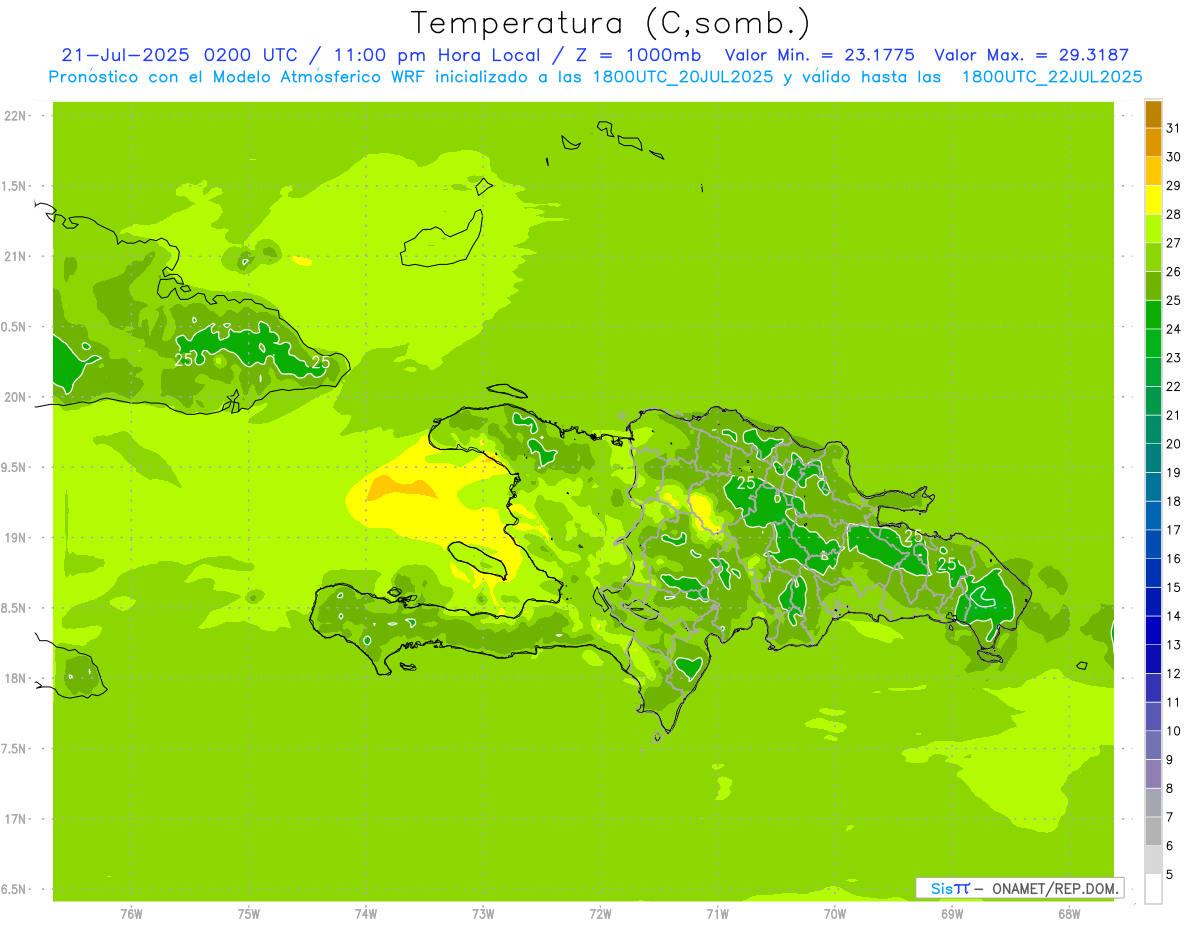1200x927 pixels.
Task: Select the green legend band between 24 and 25
Action: [1153, 315]
